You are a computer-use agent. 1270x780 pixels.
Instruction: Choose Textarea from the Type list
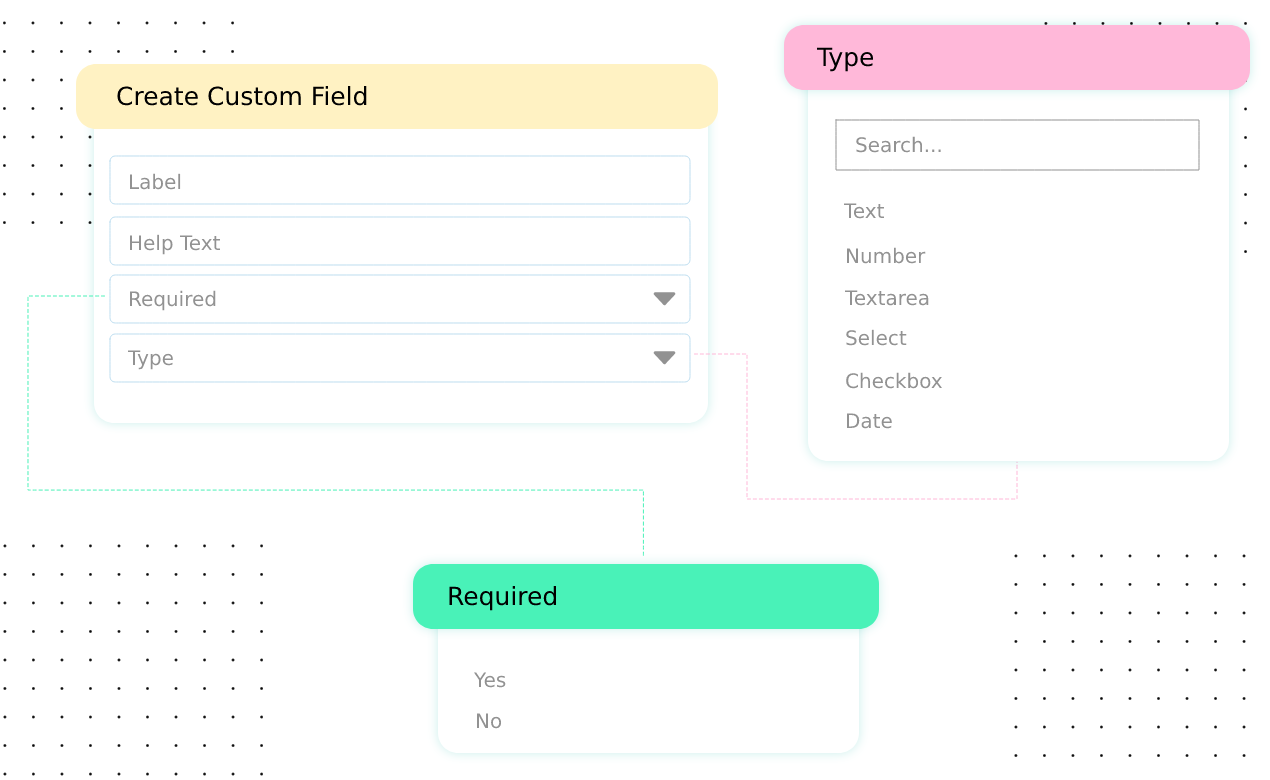887,298
